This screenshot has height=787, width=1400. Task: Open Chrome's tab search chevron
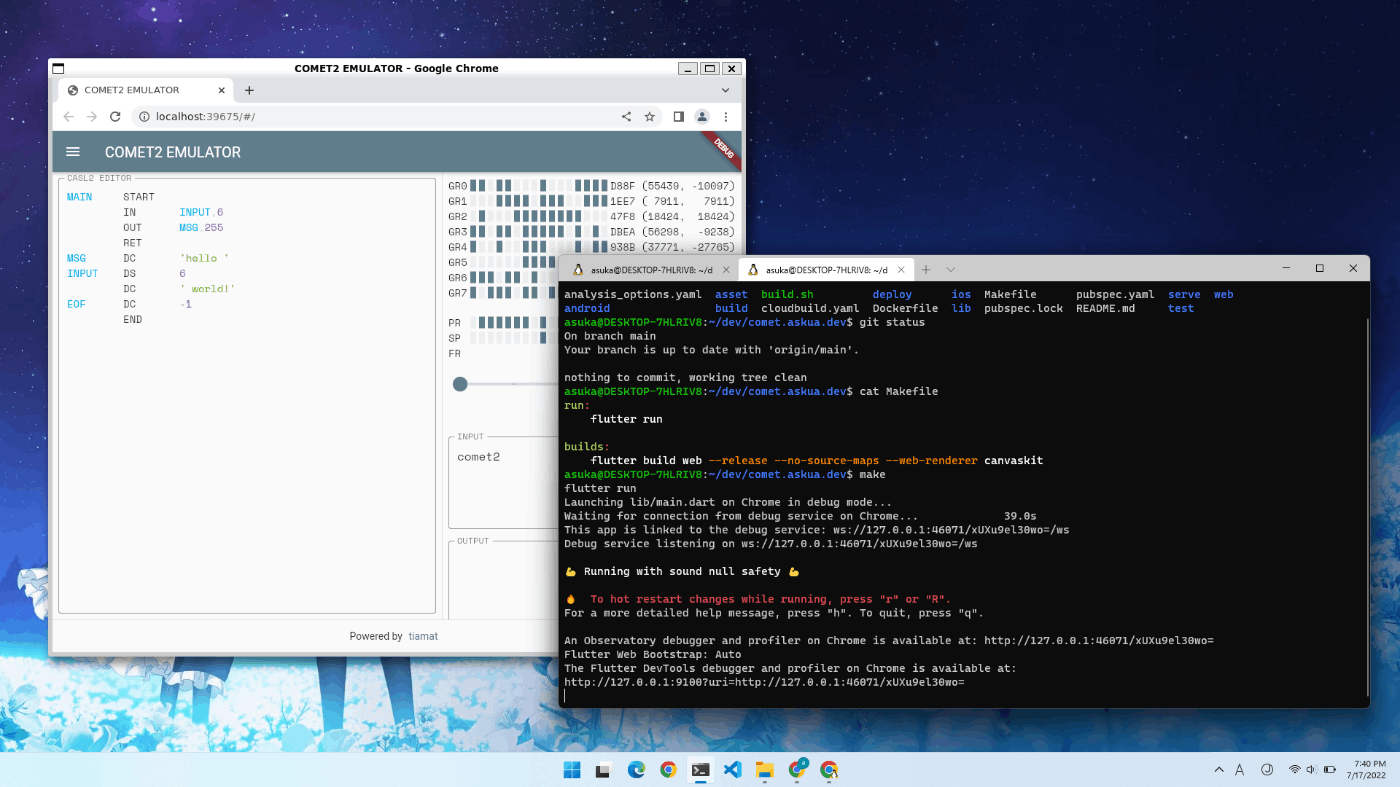point(726,90)
